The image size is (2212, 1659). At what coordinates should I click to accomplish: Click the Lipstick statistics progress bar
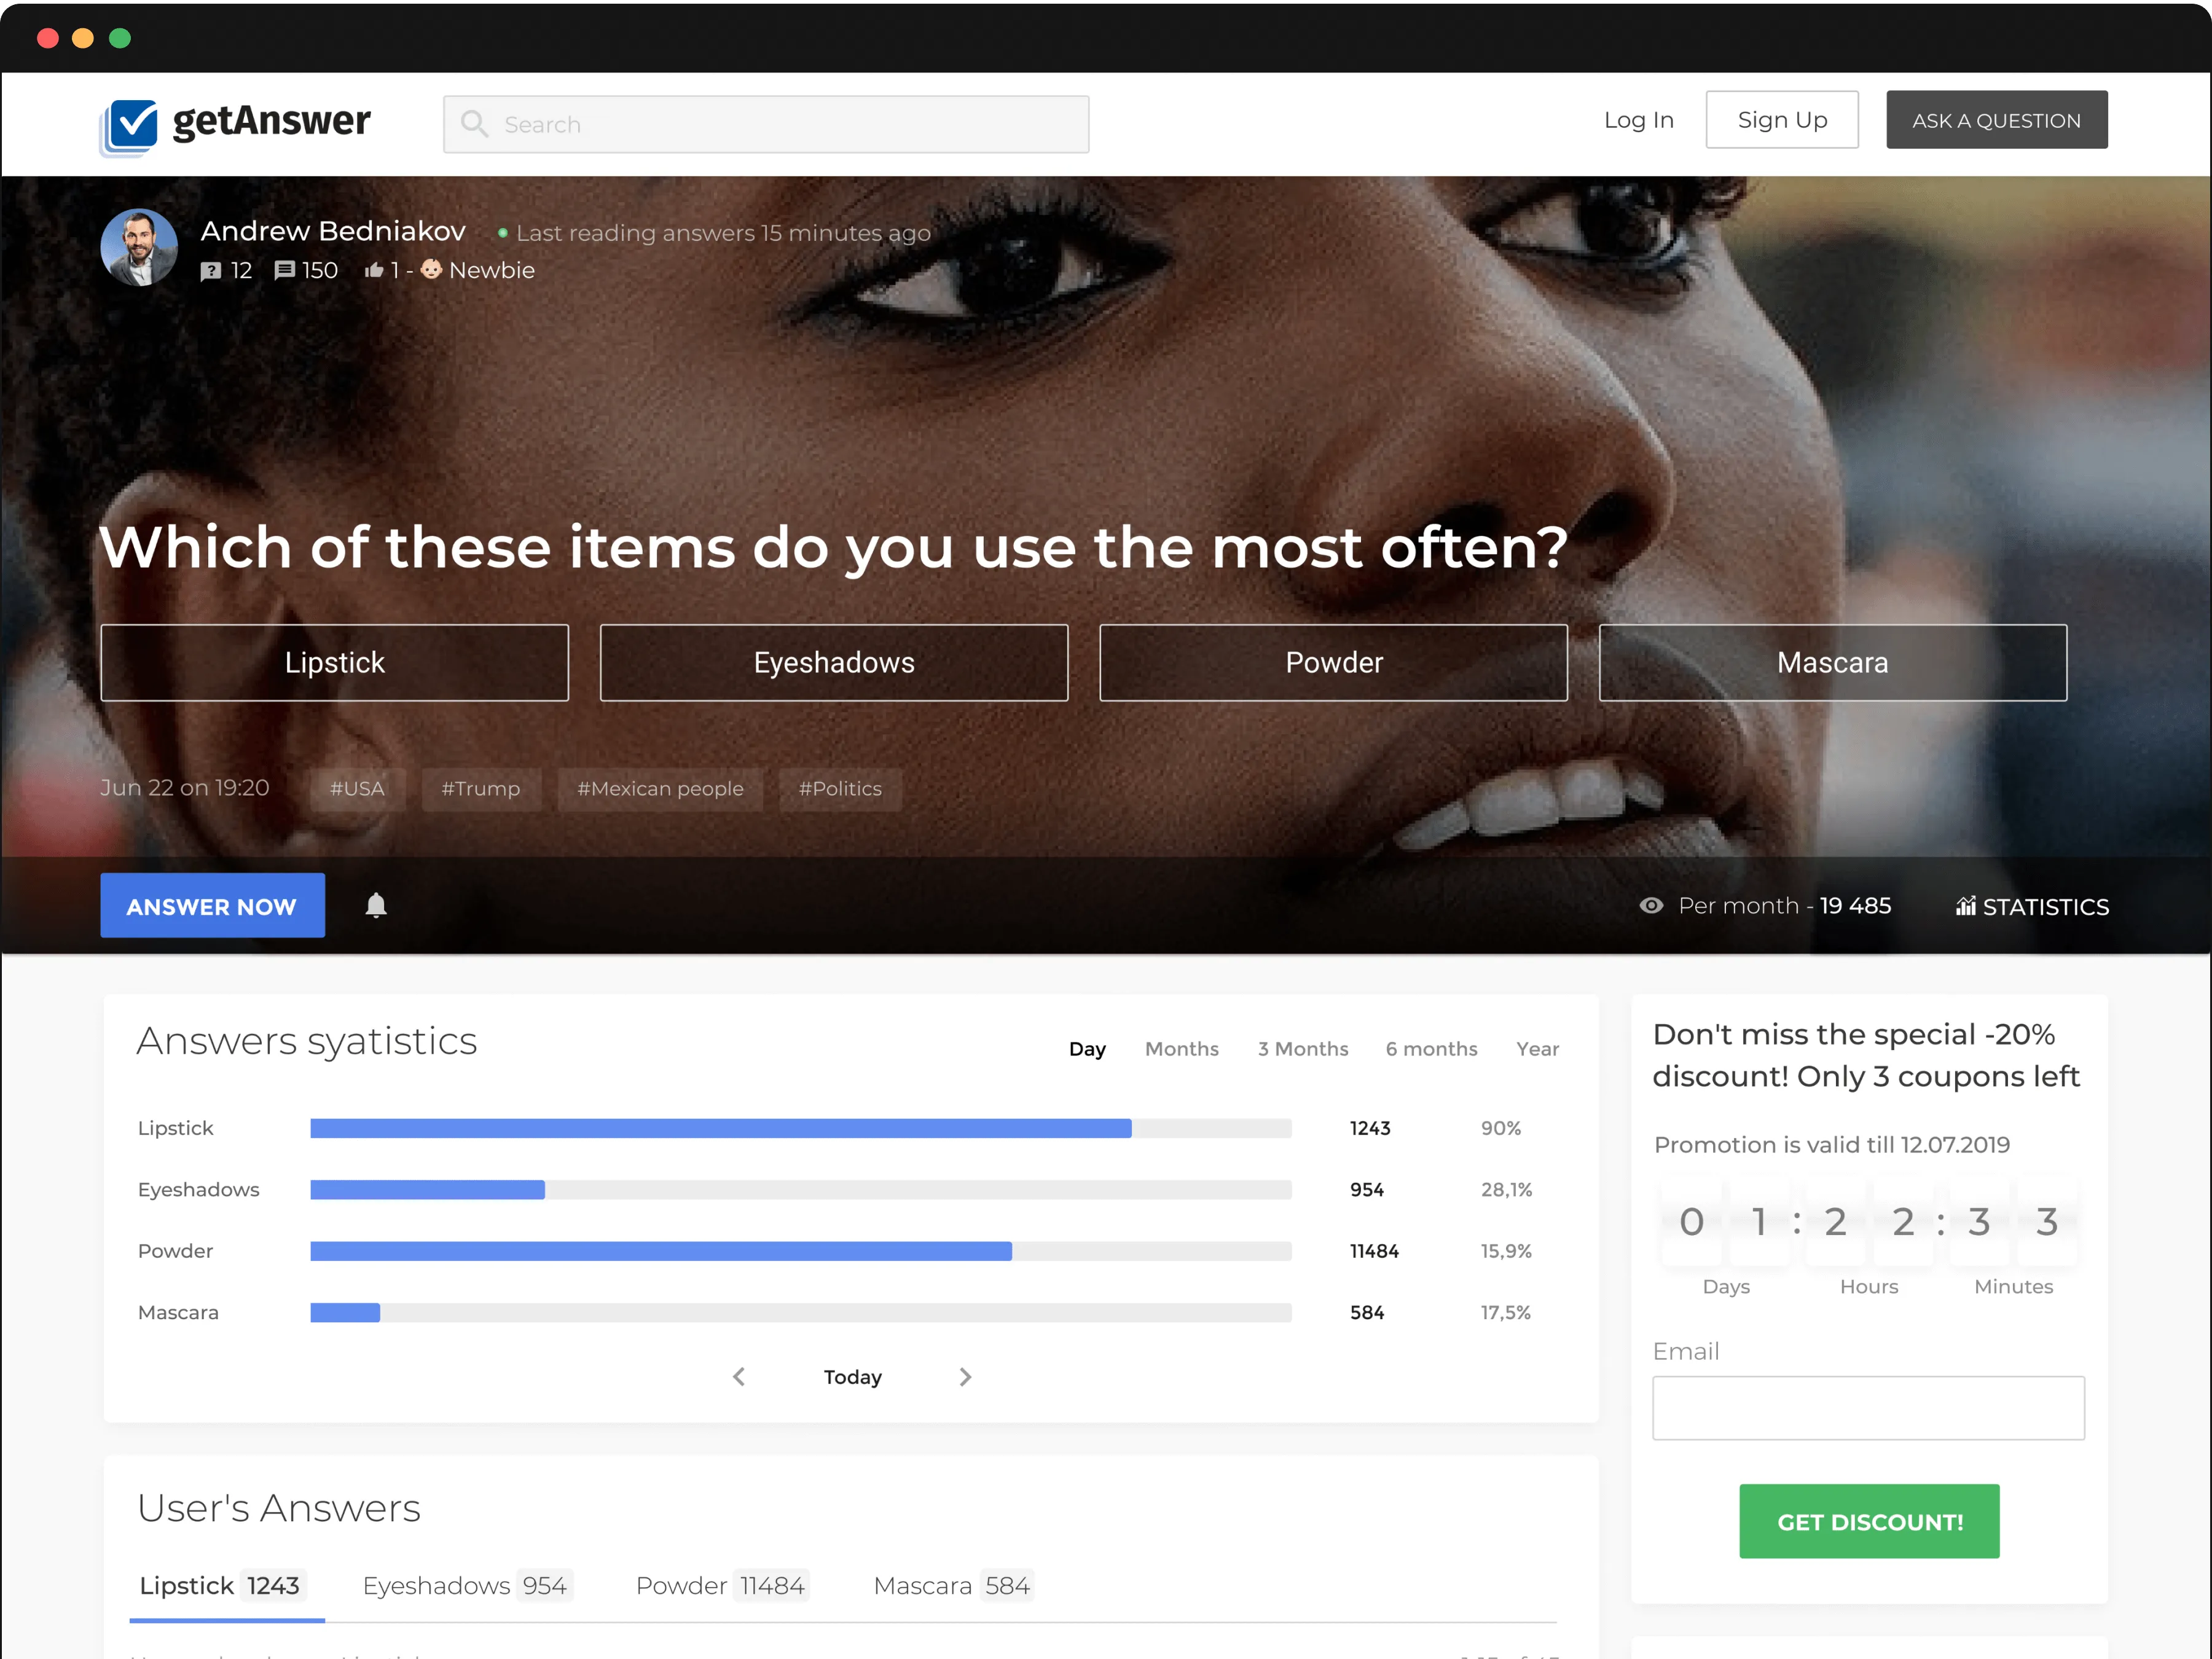pyautogui.click(x=800, y=1128)
